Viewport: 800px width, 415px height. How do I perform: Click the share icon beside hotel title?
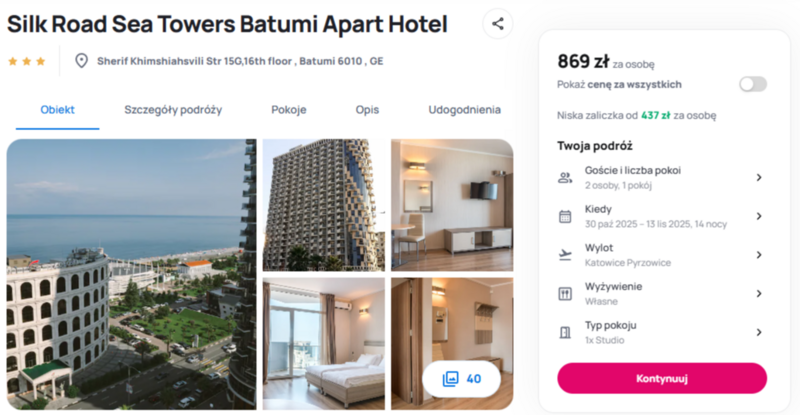click(497, 23)
